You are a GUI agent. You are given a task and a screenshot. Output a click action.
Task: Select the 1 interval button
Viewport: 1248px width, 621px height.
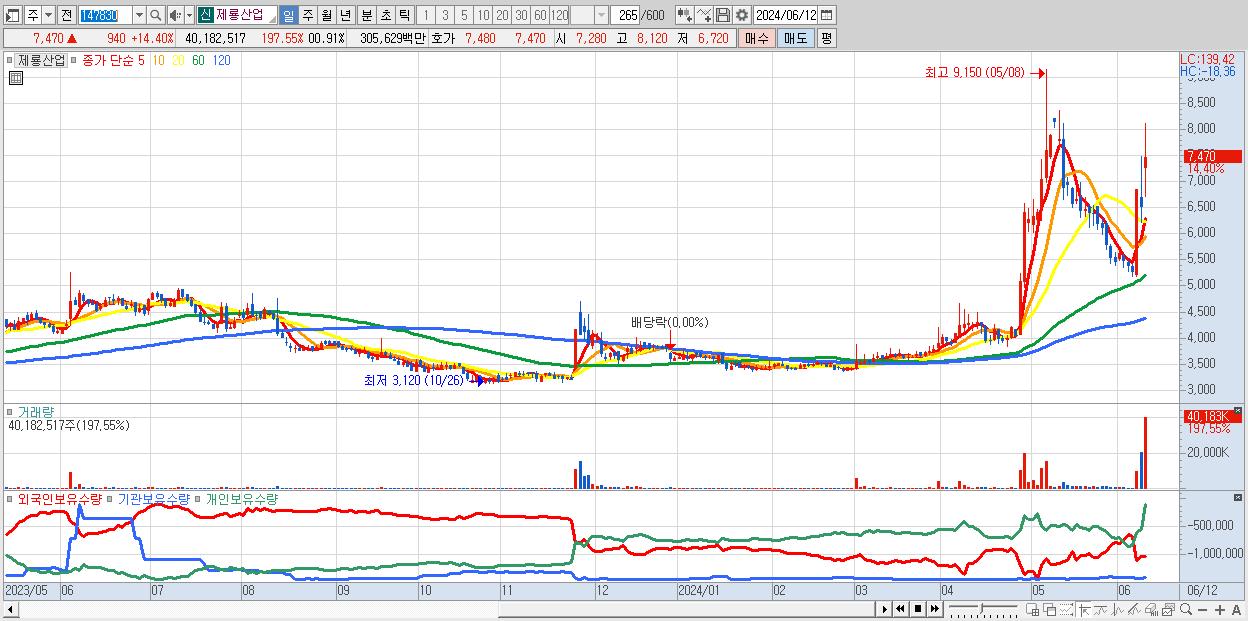point(426,15)
